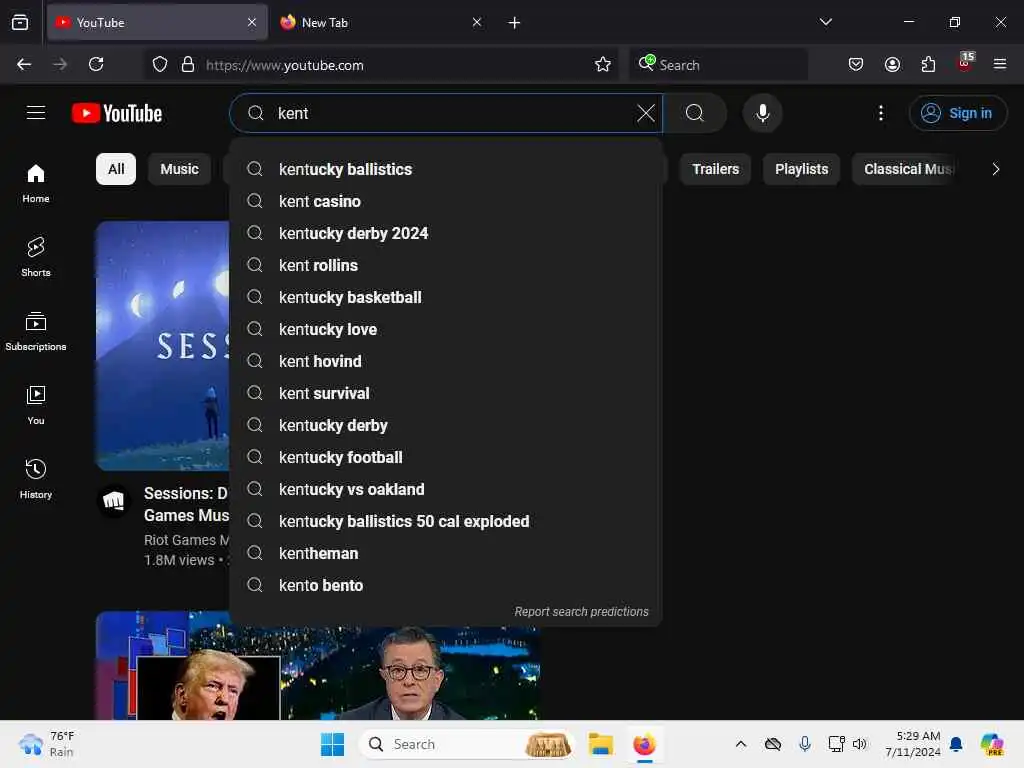
Task: Go to Home in the sidebar
Action: 36,184
